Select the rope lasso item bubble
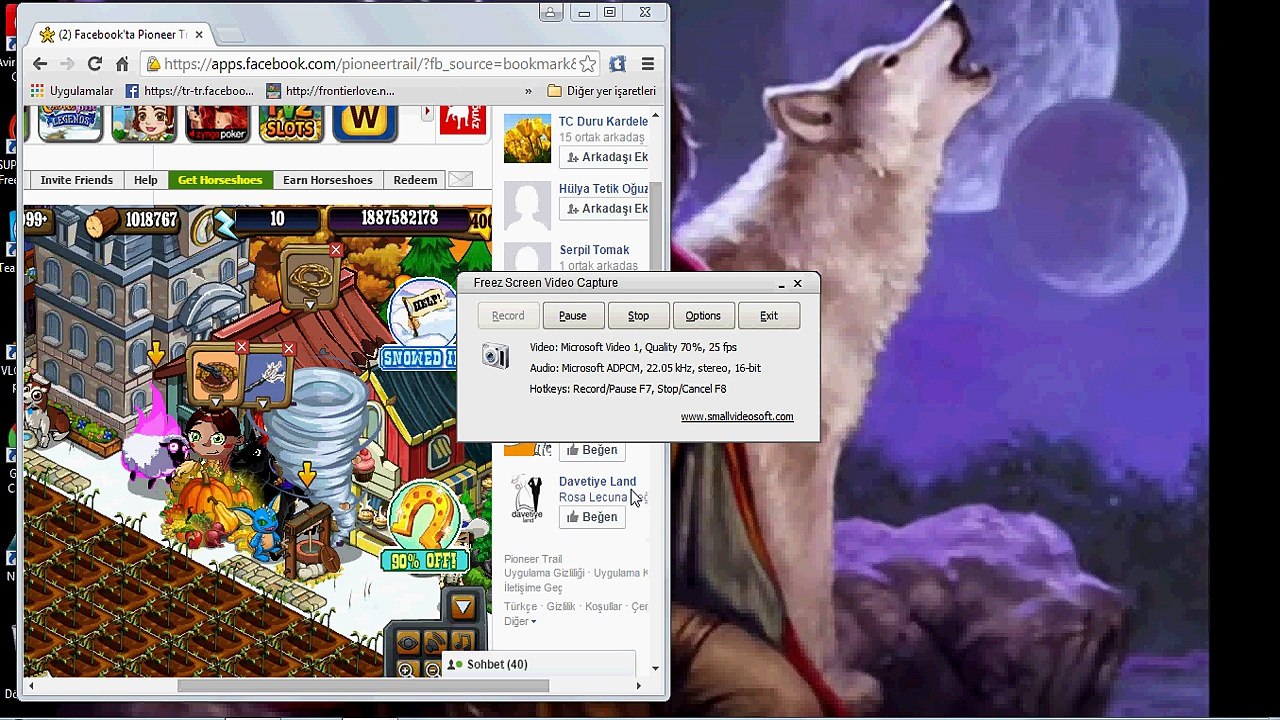Viewport: 1280px width, 720px height. click(308, 279)
